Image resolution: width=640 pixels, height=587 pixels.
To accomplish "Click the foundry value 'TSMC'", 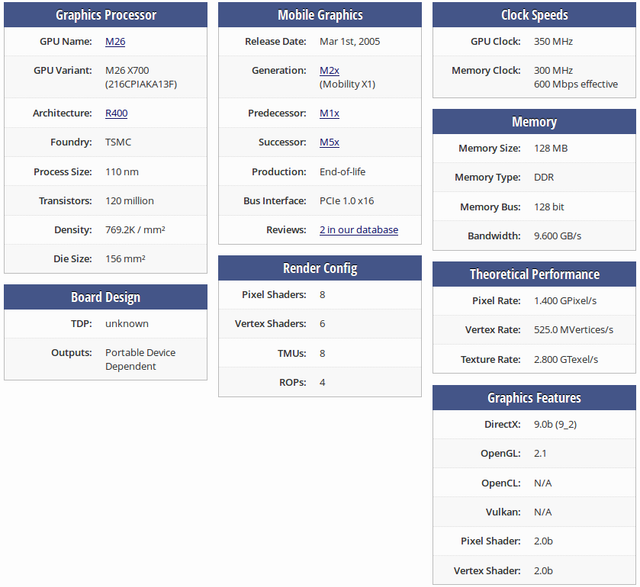I will [118, 142].
